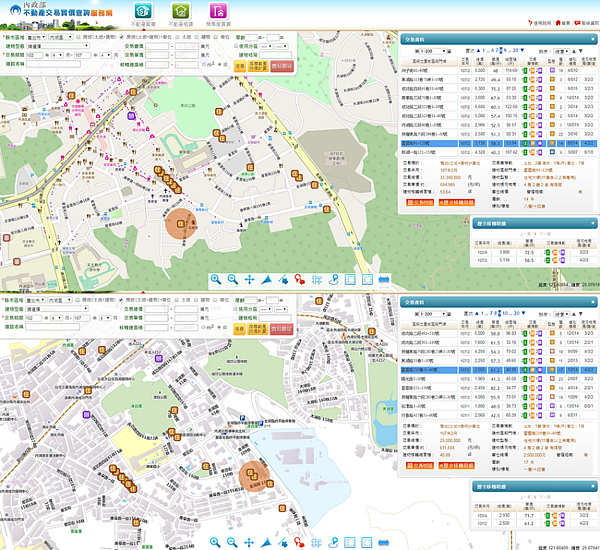Select highlighted blue row in lower 交易資料 table
The image size is (600, 550).
click(x=499, y=370)
